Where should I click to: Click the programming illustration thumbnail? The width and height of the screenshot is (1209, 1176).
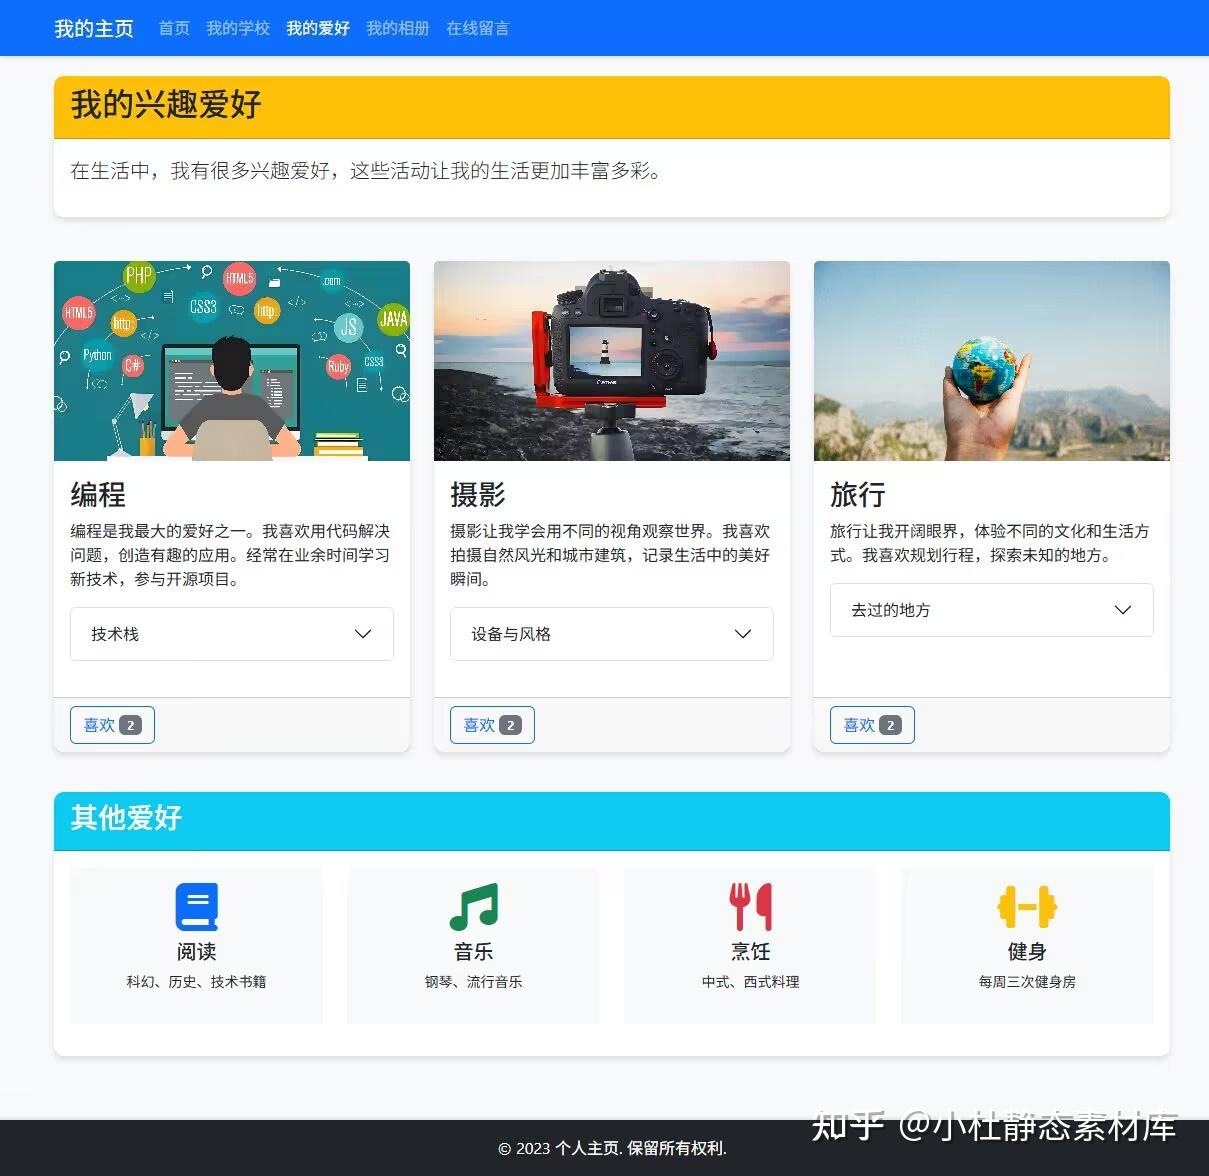232,361
